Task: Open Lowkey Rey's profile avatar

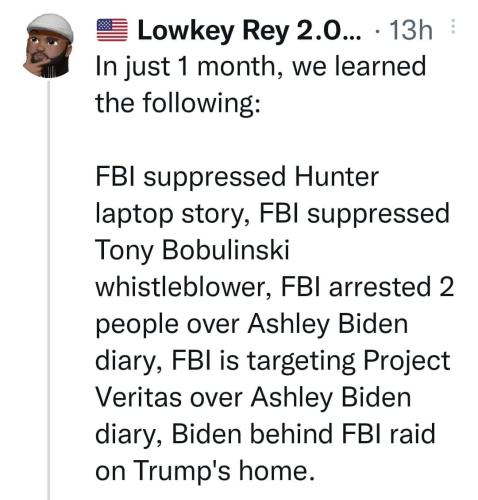Action: [48, 45]
